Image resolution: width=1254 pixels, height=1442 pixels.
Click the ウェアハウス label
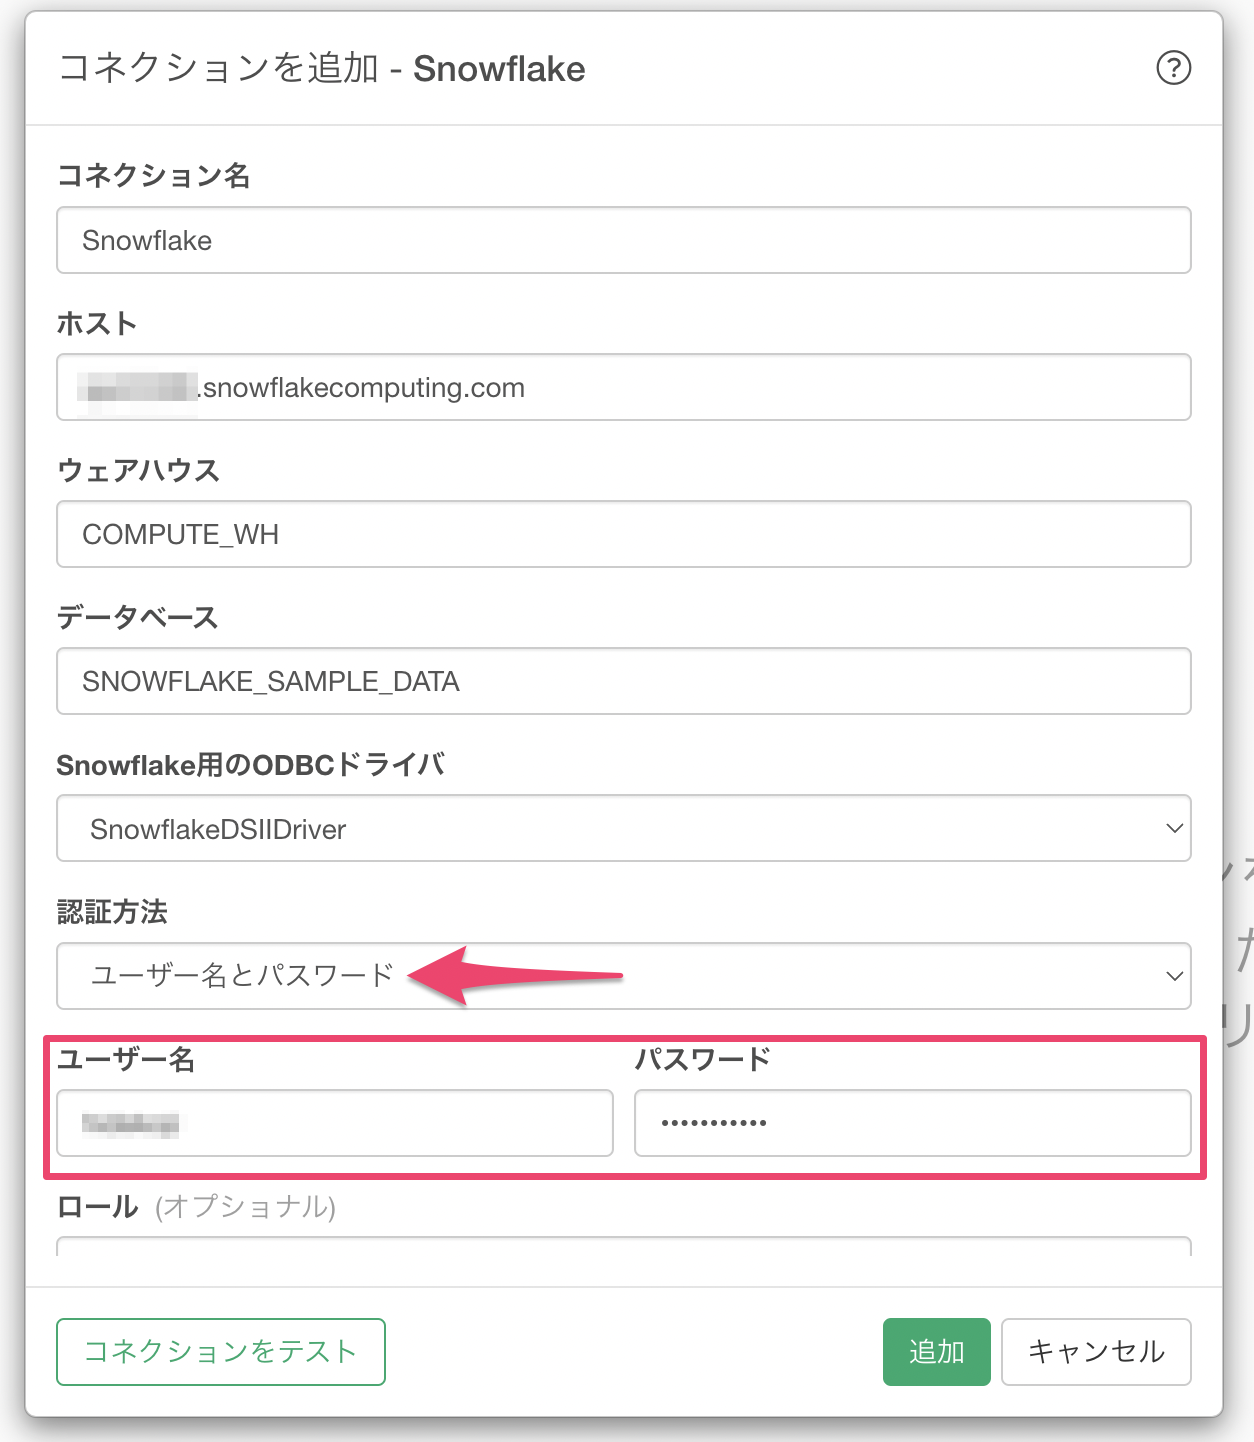[x=139, y=470]
